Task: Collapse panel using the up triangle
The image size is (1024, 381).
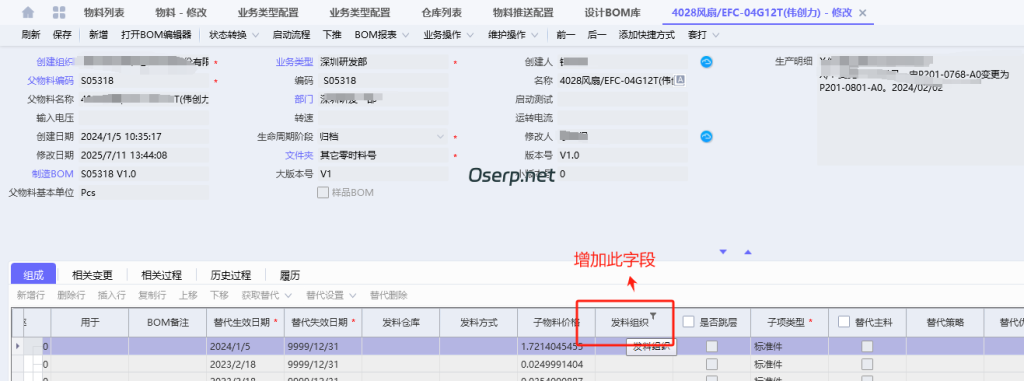Action: [x=748, y=252]
